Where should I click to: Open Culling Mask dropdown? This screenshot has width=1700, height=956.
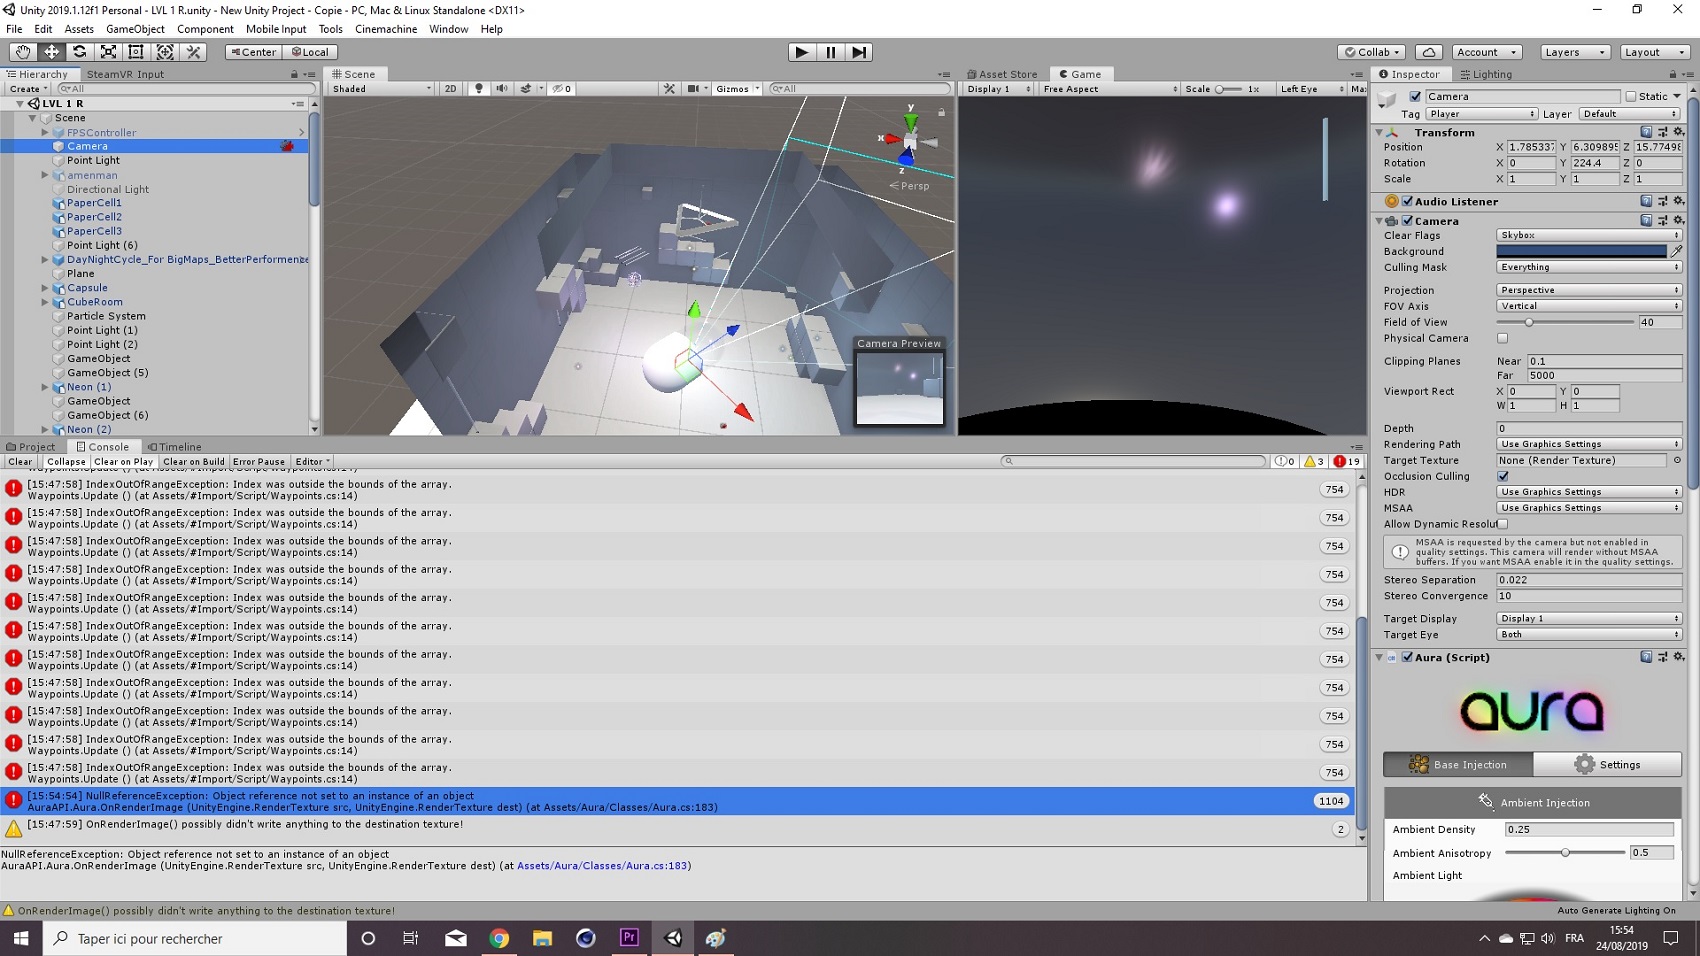[x=1589, y=267]
